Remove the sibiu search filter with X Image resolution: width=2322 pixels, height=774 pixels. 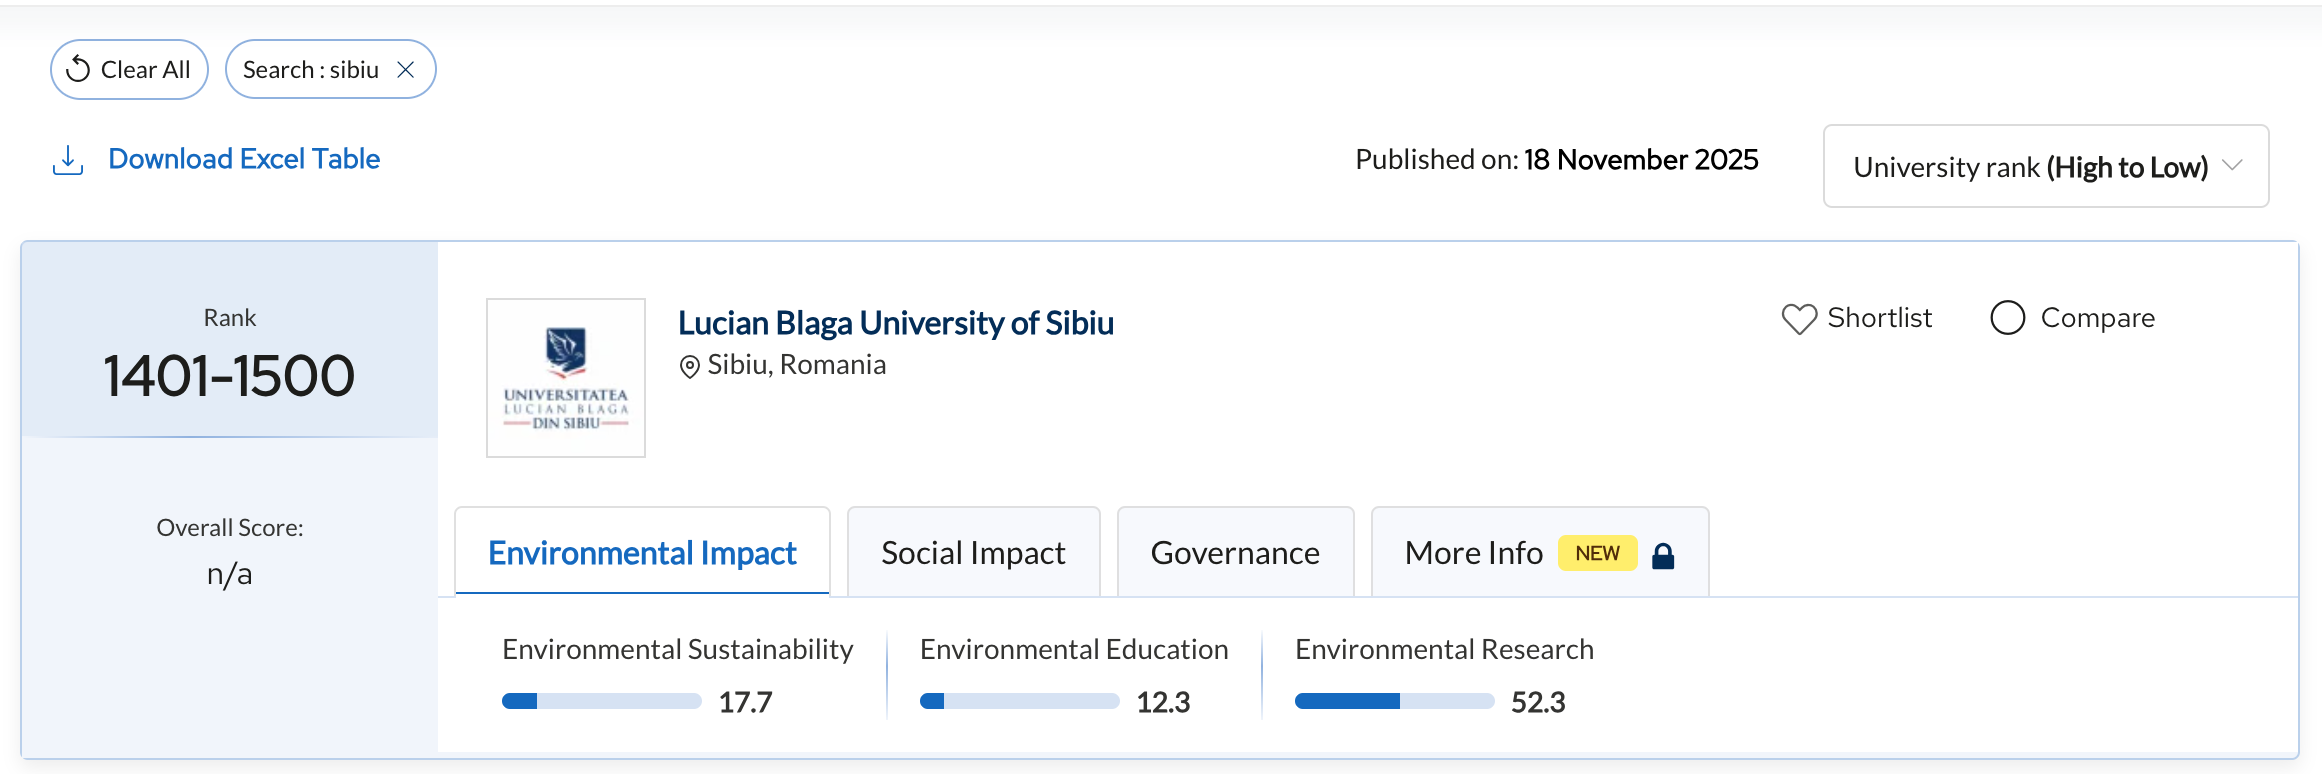coord(406,70)
